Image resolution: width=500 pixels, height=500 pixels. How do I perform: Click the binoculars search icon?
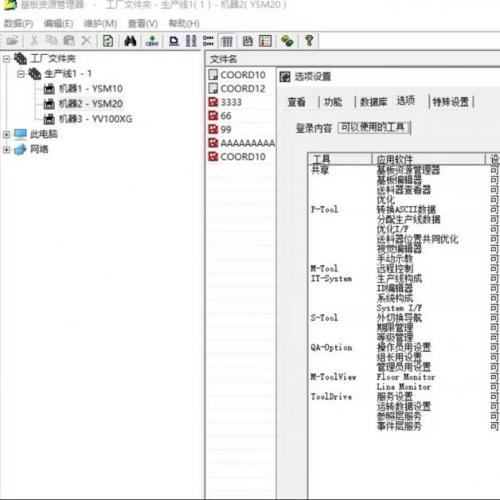tap(130, 41)
